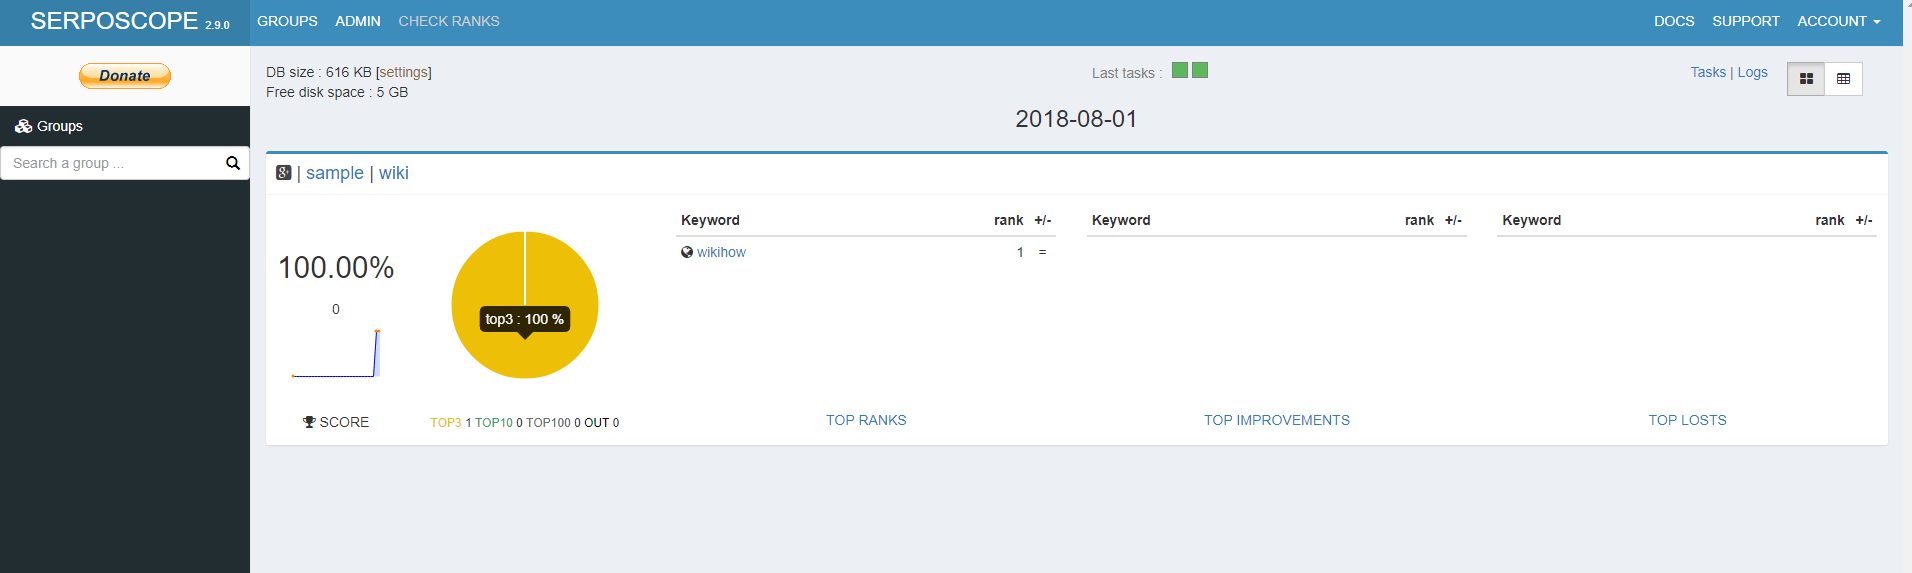Open the wiki link in group header
The image size is (1912, 573).
point(394,173)
